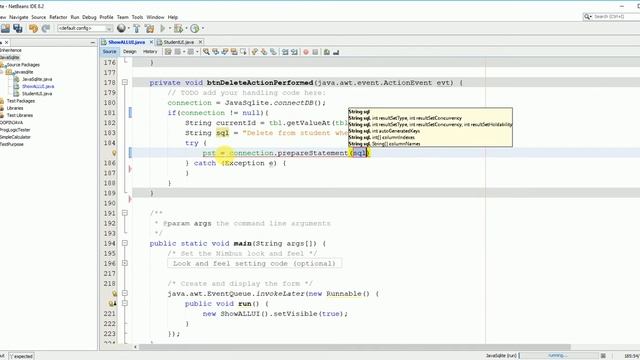Open the Help menu
The image size is (640, 360).
[x=173, y=17]
